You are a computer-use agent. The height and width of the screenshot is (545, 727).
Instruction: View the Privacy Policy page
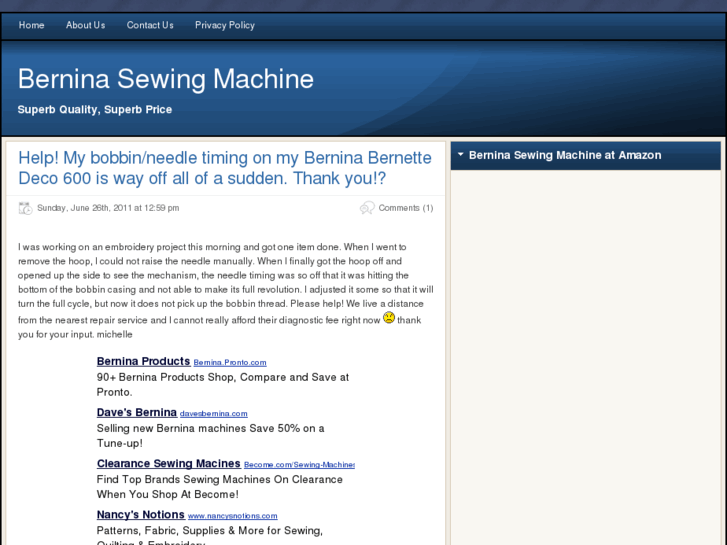(x=225, y=26)
